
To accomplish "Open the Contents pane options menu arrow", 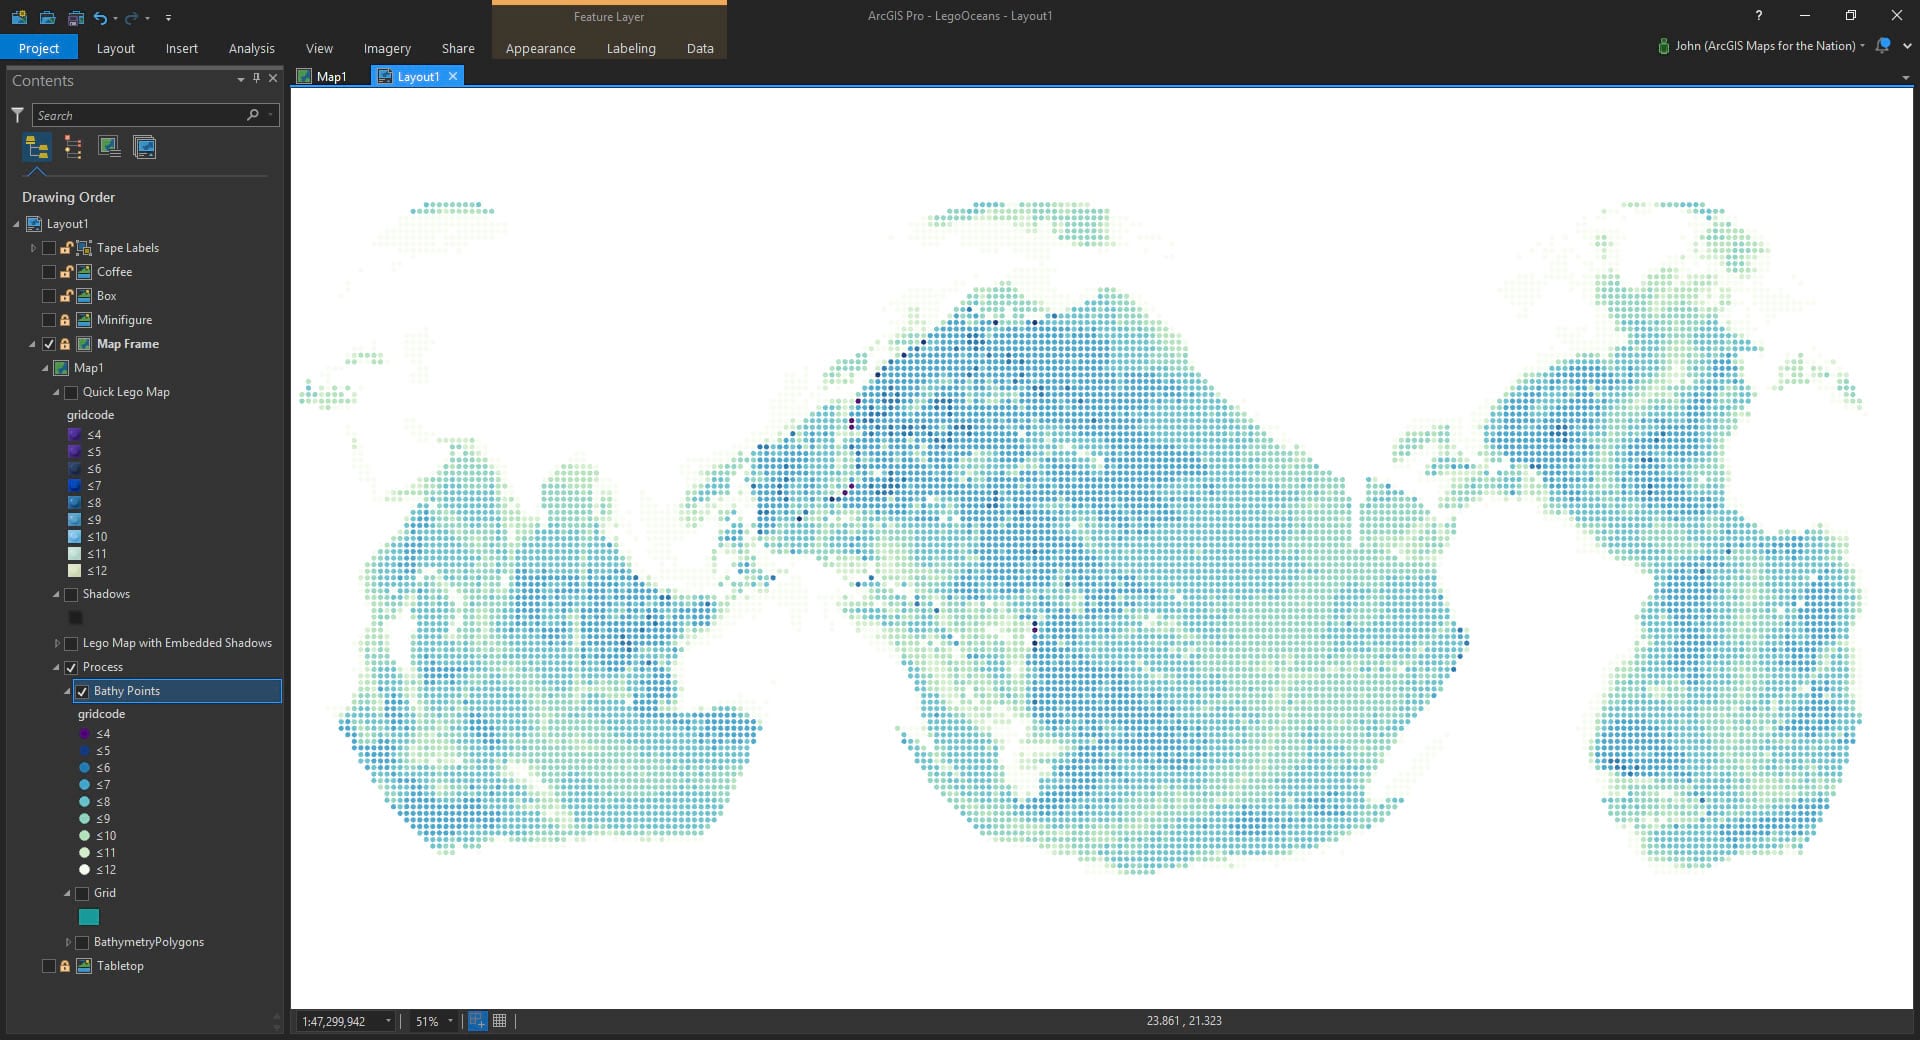I will click(240, 79).
